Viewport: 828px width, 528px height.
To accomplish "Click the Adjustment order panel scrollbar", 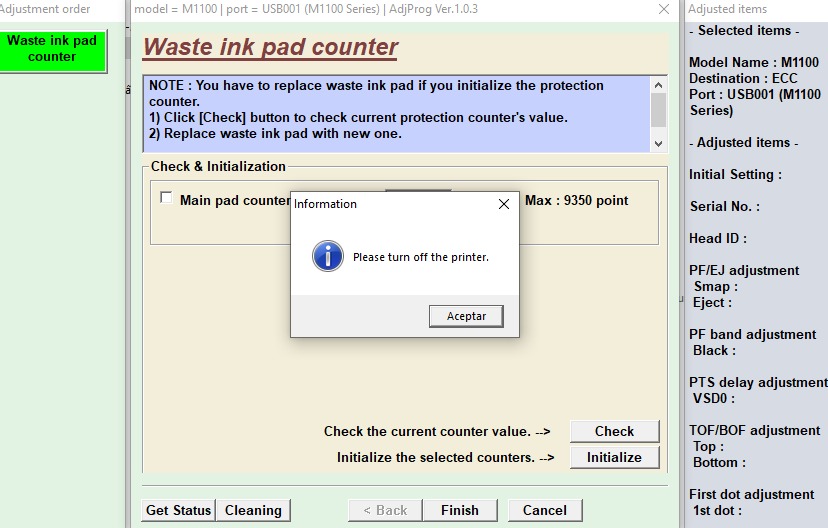I will 127,48.
